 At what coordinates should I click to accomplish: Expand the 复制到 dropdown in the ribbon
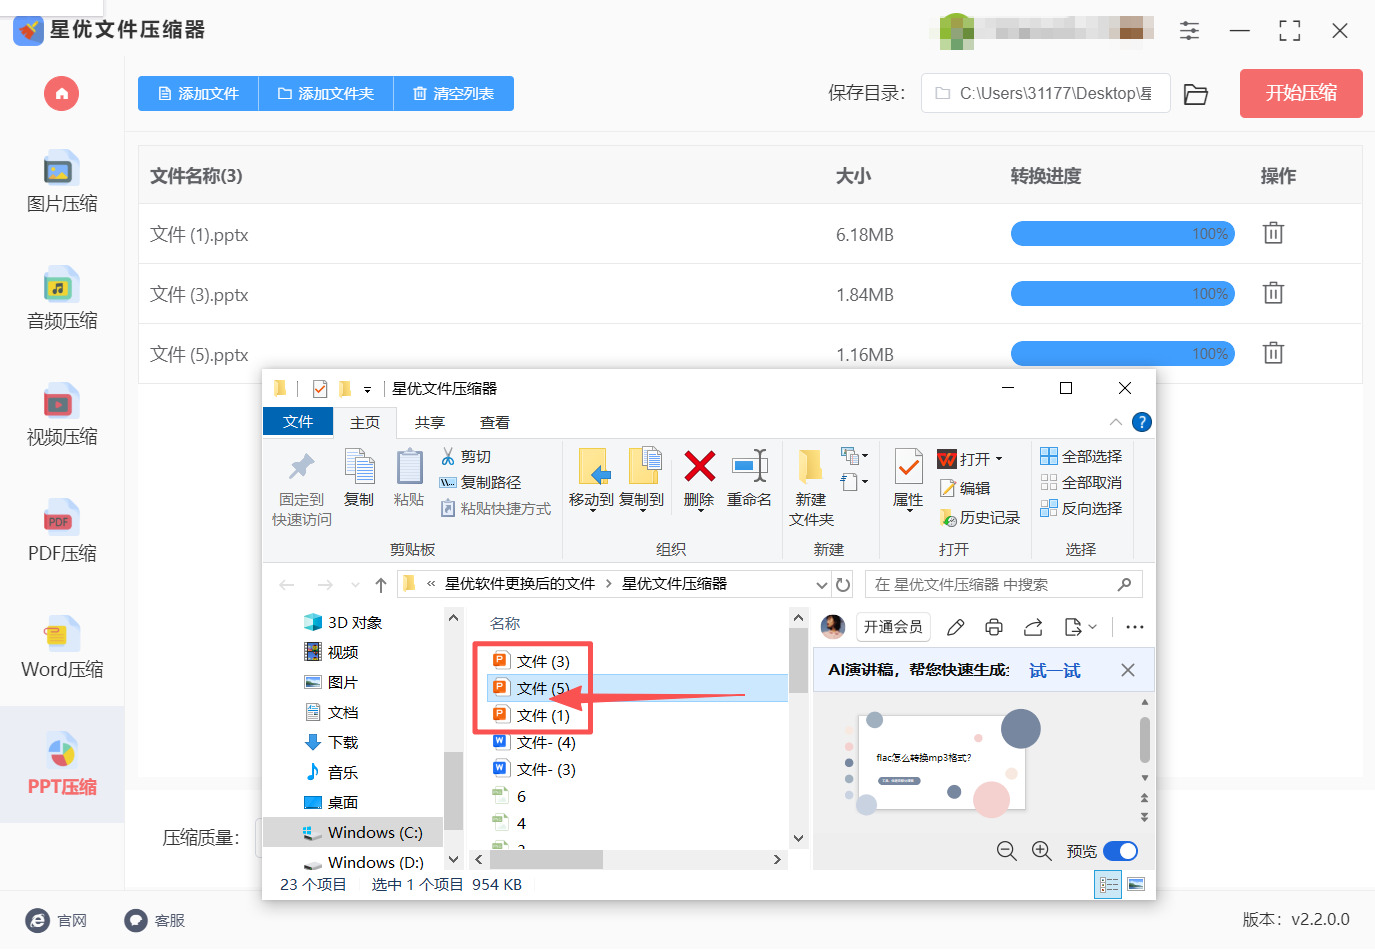(642, 510)
